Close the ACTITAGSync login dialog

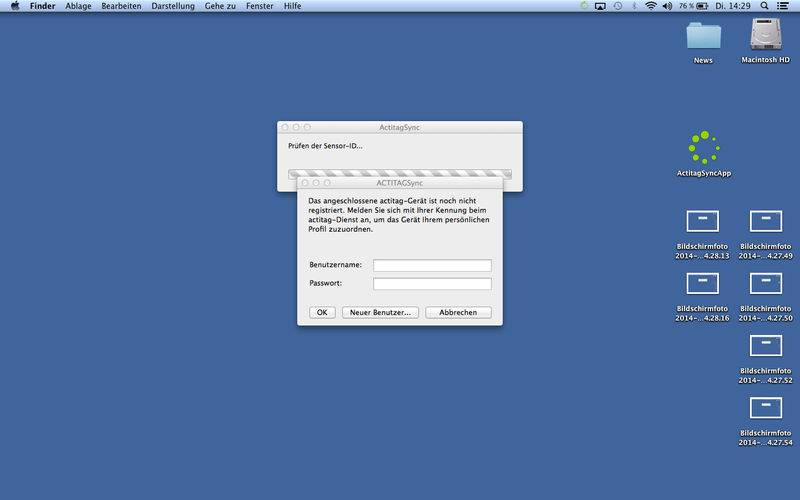pyautogui.click(x=305, y=183)
